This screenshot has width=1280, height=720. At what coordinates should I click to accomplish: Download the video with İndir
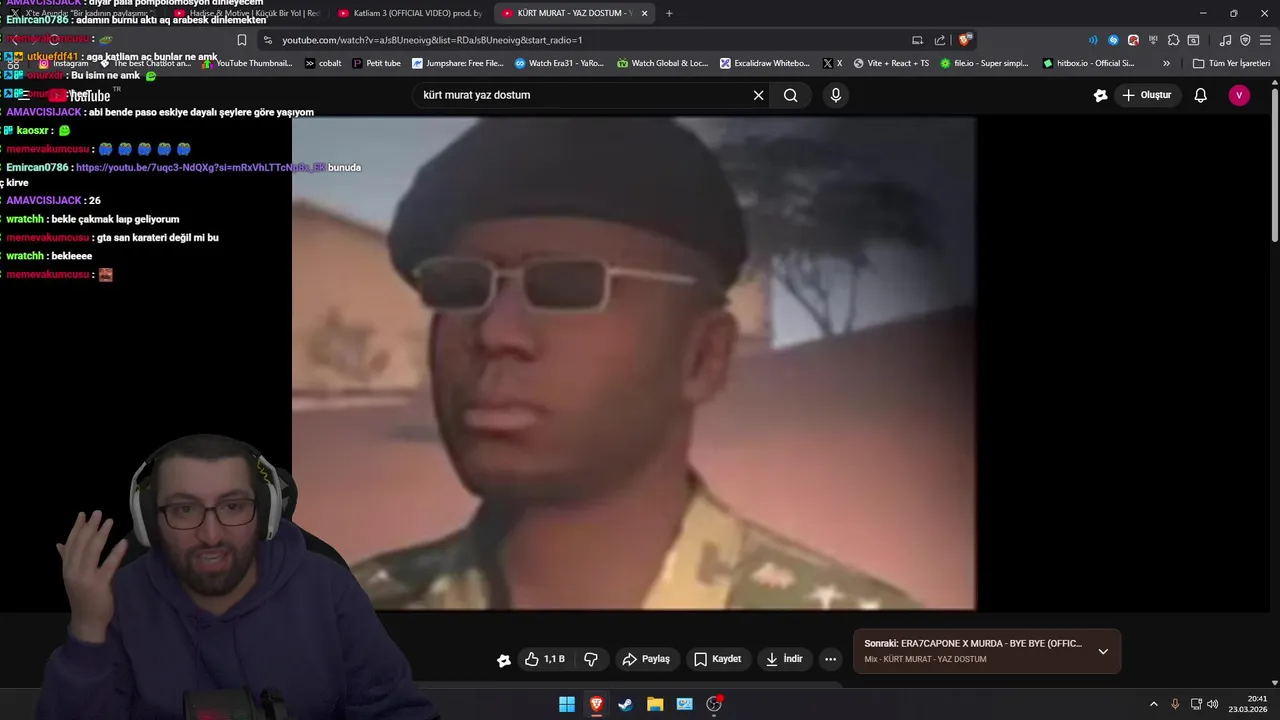pyautogui.click(x=784, y=659)
